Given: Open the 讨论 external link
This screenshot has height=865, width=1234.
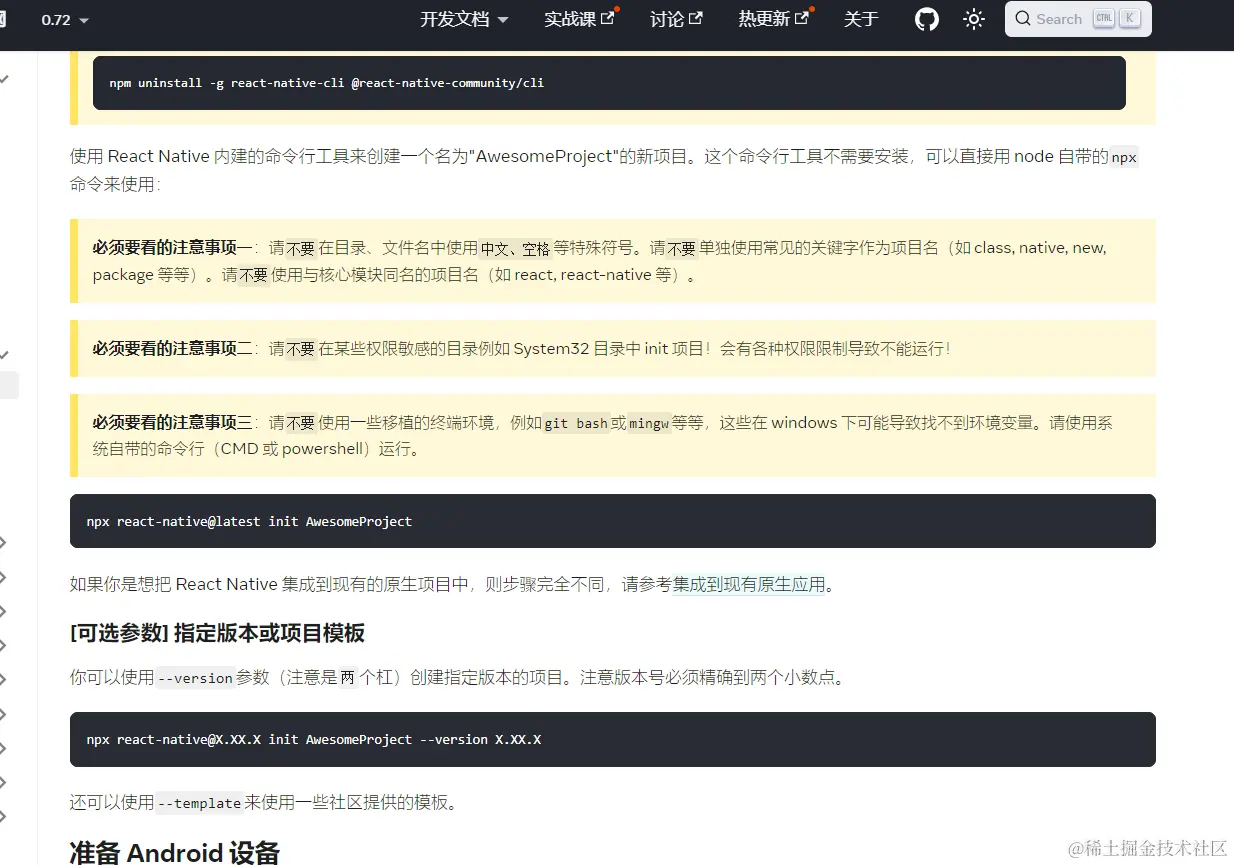Looking at the screenshot, I should coord(676,19).
